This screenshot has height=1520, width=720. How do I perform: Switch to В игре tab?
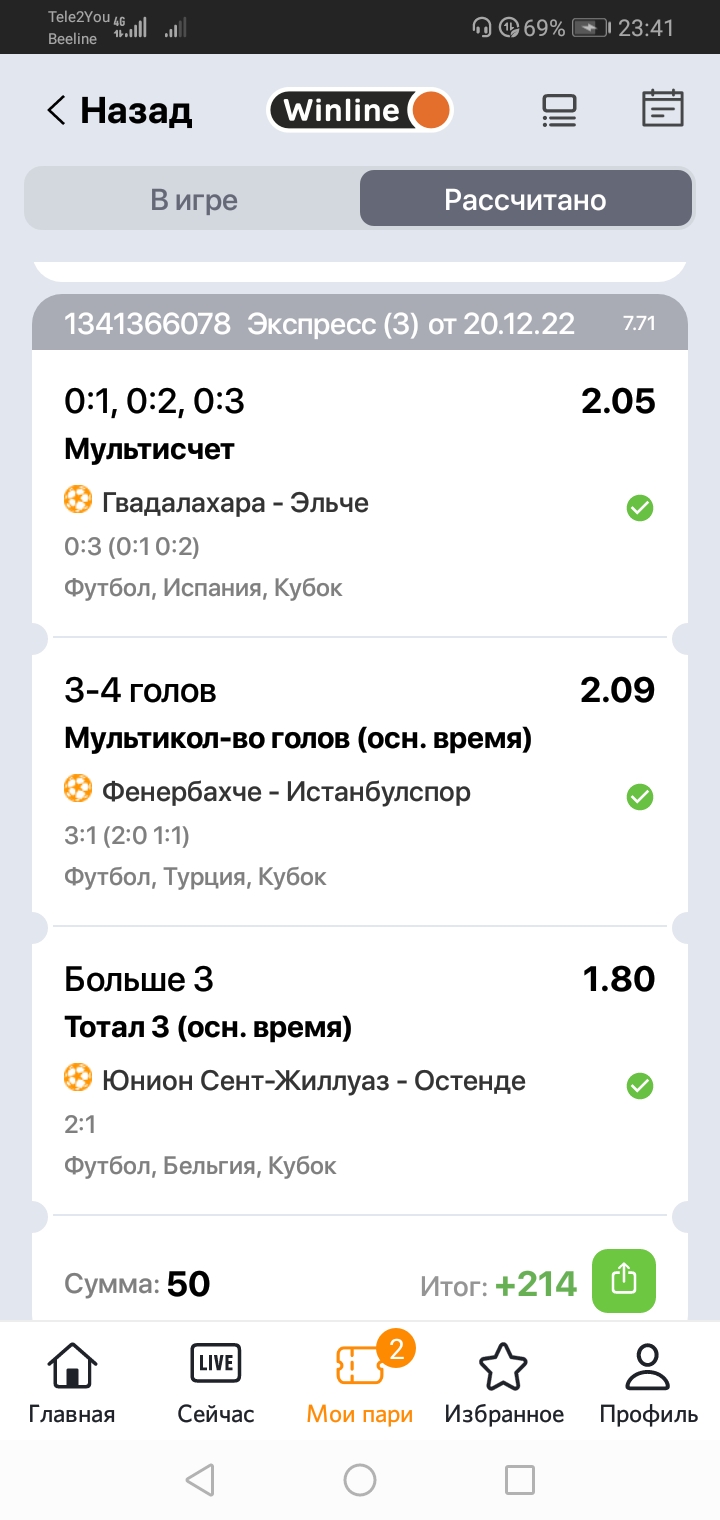tap(194, 200)
